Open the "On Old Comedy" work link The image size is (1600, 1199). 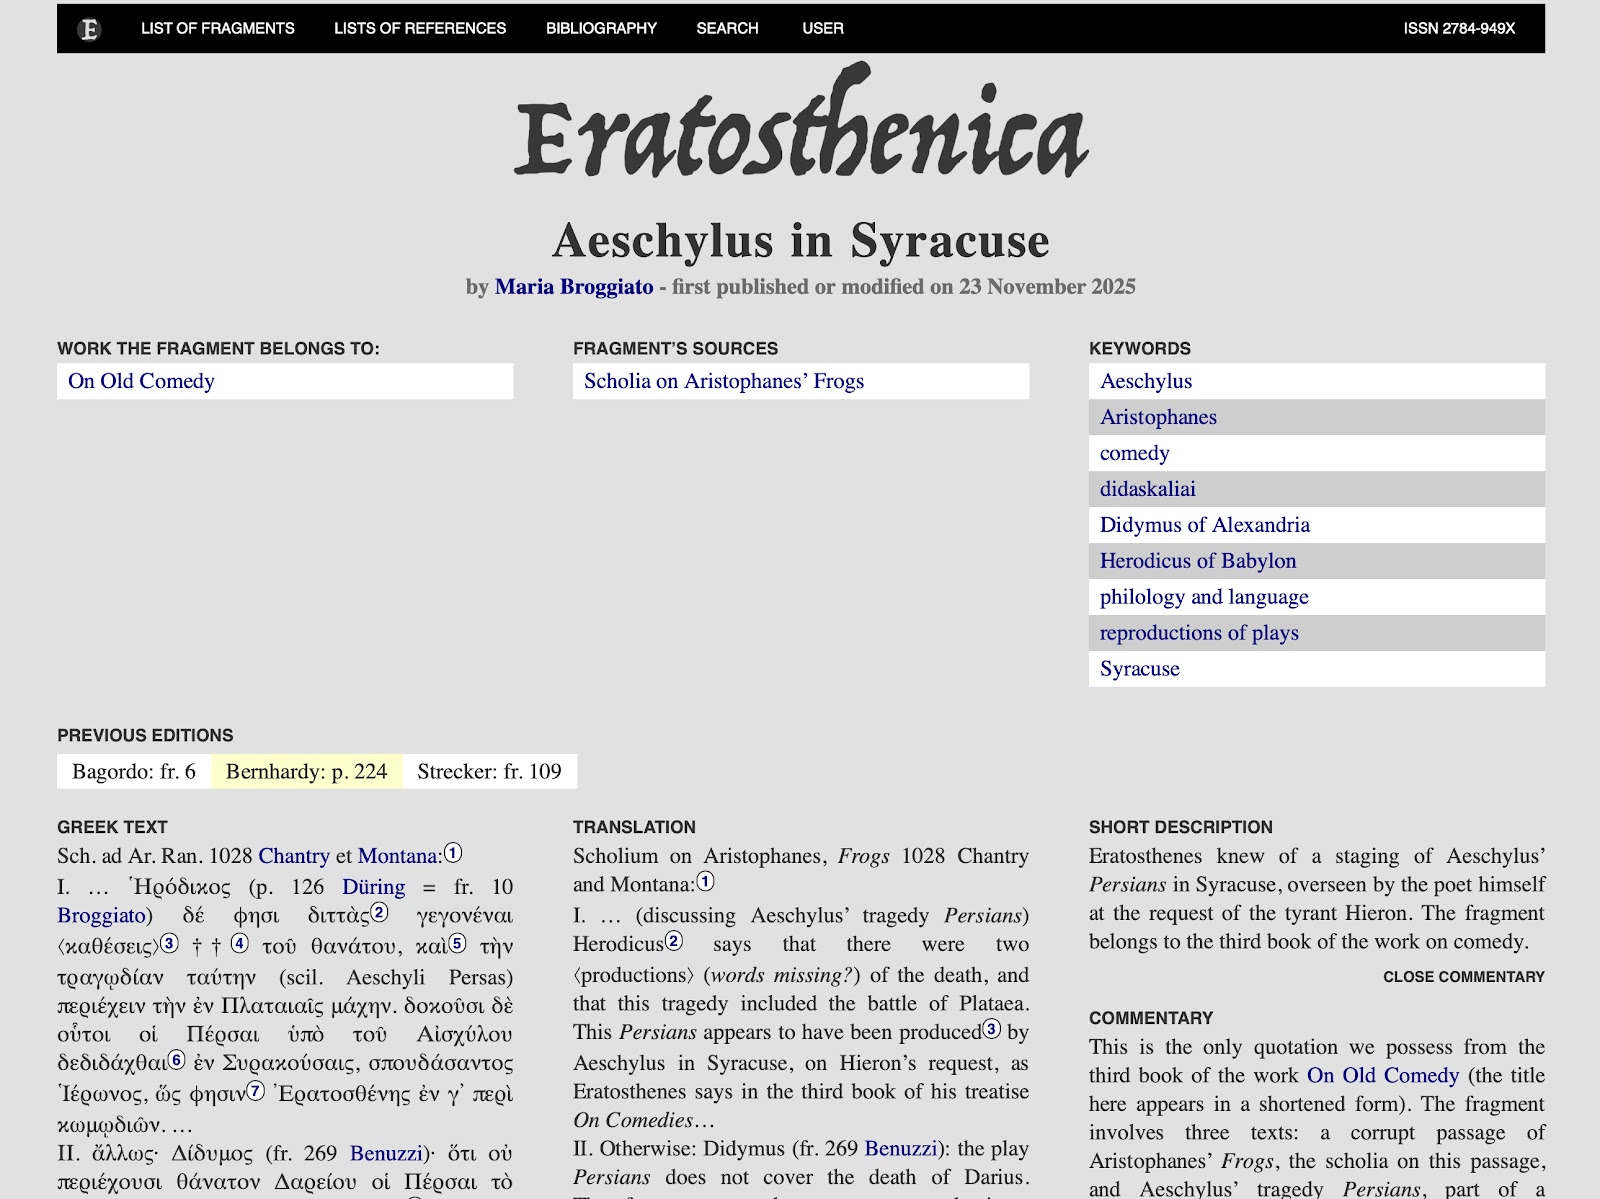[x=141, y=381]
